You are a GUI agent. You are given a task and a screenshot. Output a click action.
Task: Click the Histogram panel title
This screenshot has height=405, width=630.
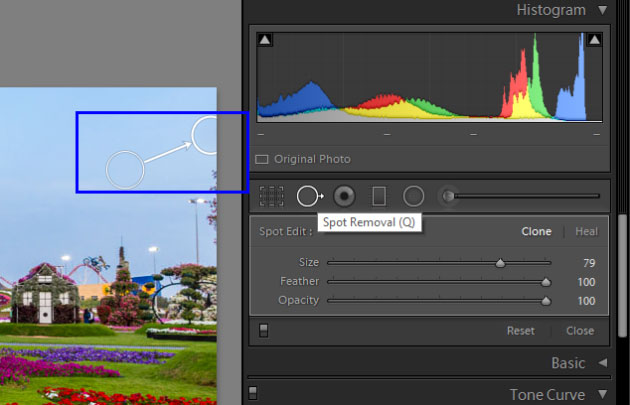[551, 10]
